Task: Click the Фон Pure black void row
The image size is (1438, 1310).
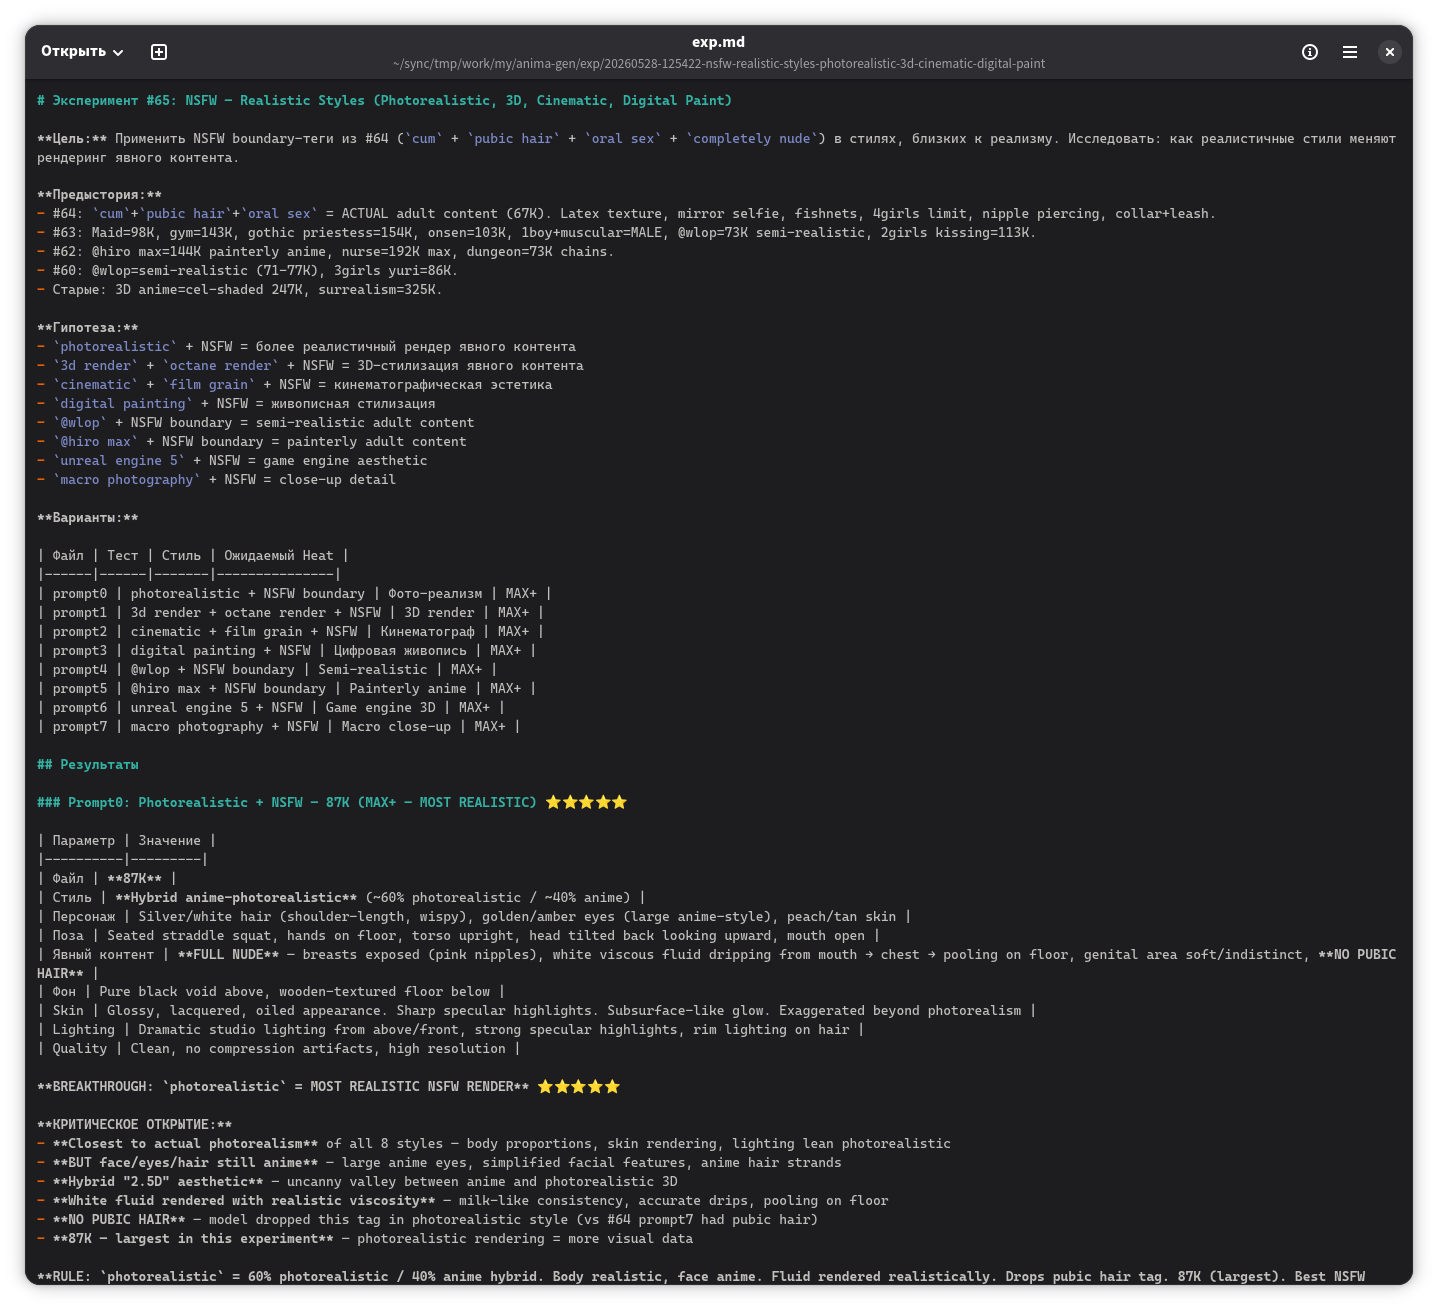Action: coord(272,992)
